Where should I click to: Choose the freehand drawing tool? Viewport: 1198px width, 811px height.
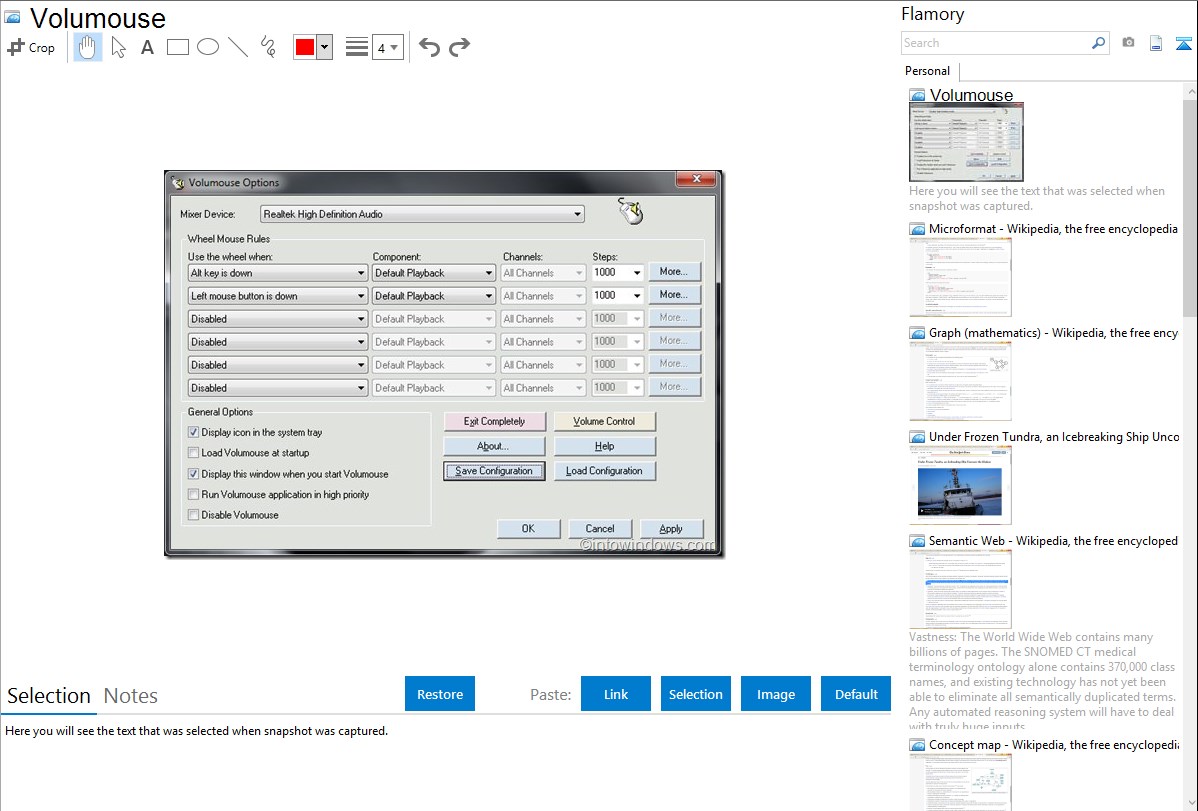click(268, 47)
